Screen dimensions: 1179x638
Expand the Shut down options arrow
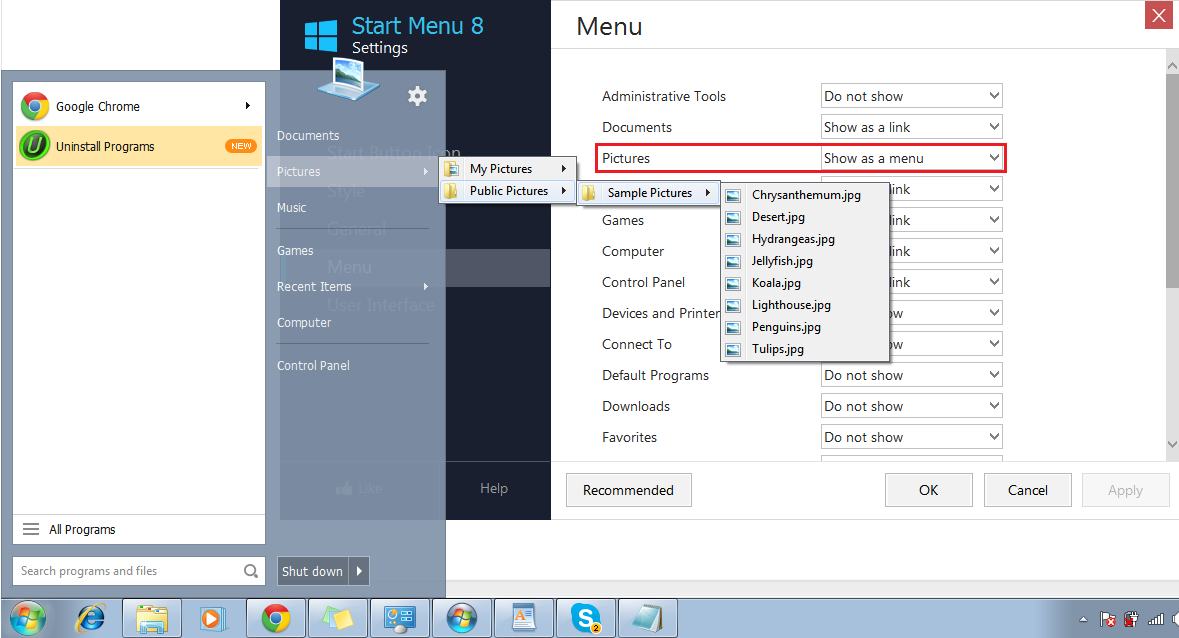[x=359, y=571]
